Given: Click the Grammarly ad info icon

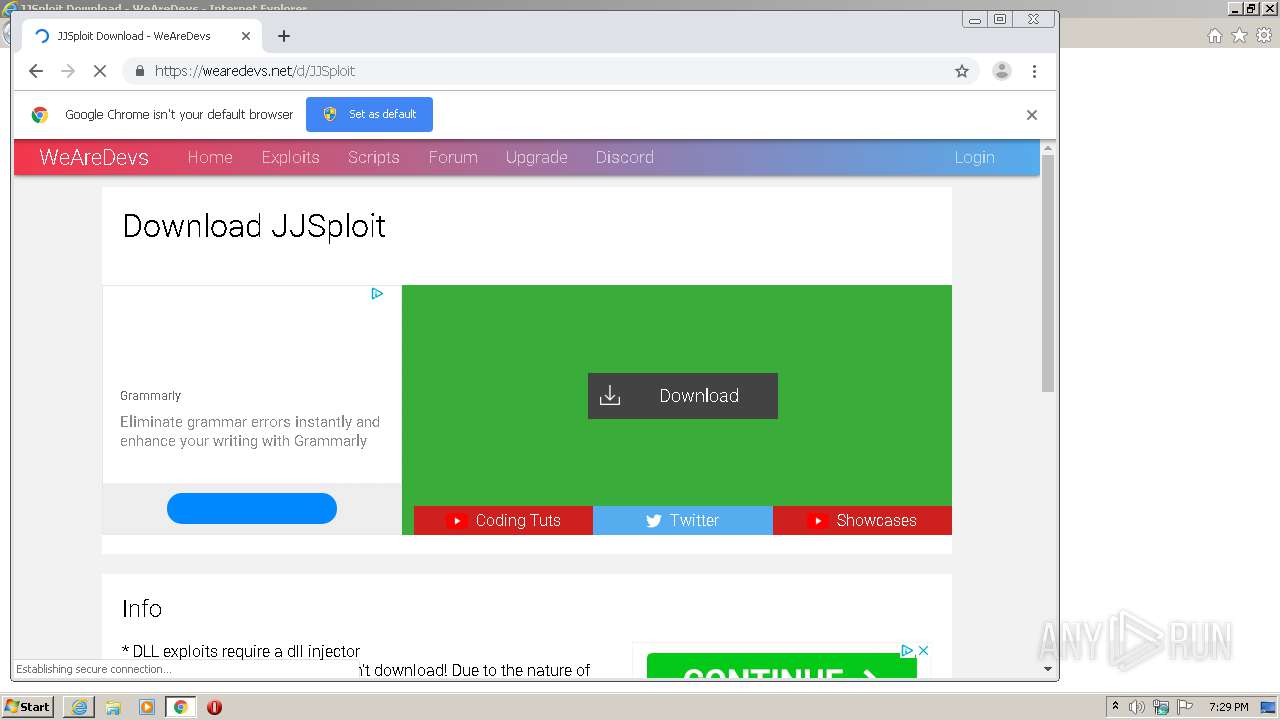Looking at the screenshot, I should click(x=377, y=293).
